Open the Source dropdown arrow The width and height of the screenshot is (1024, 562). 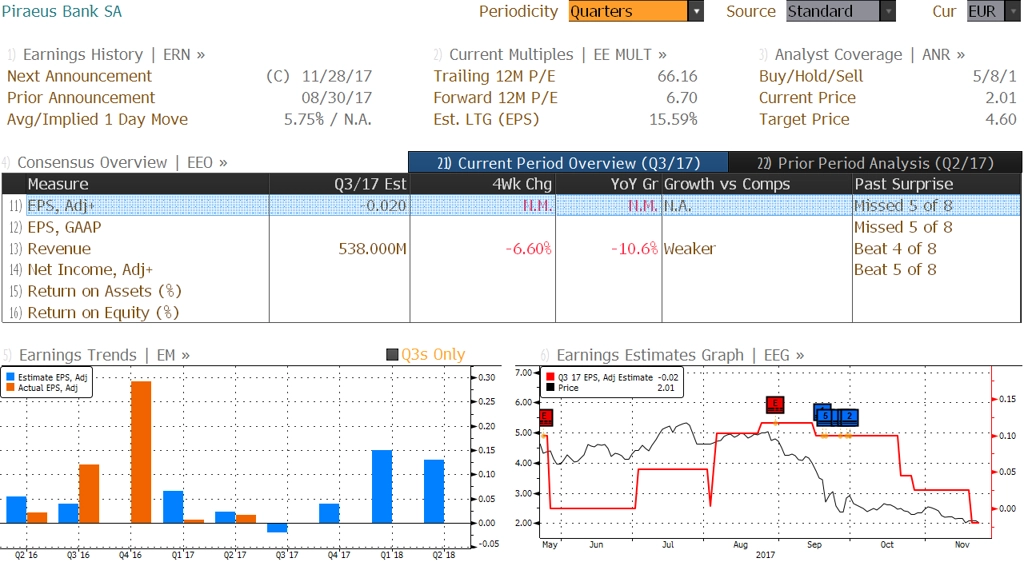point(888,12)
